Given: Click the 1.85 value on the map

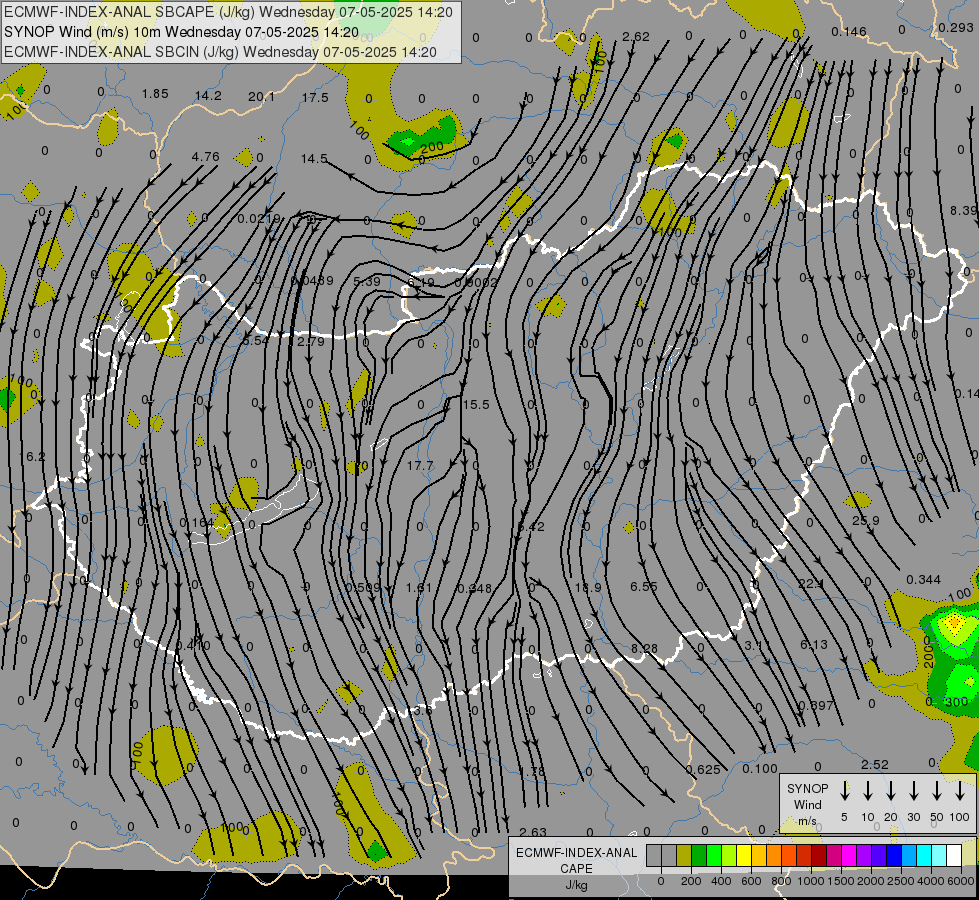Looking at the screenshot, I should point(155,94).
